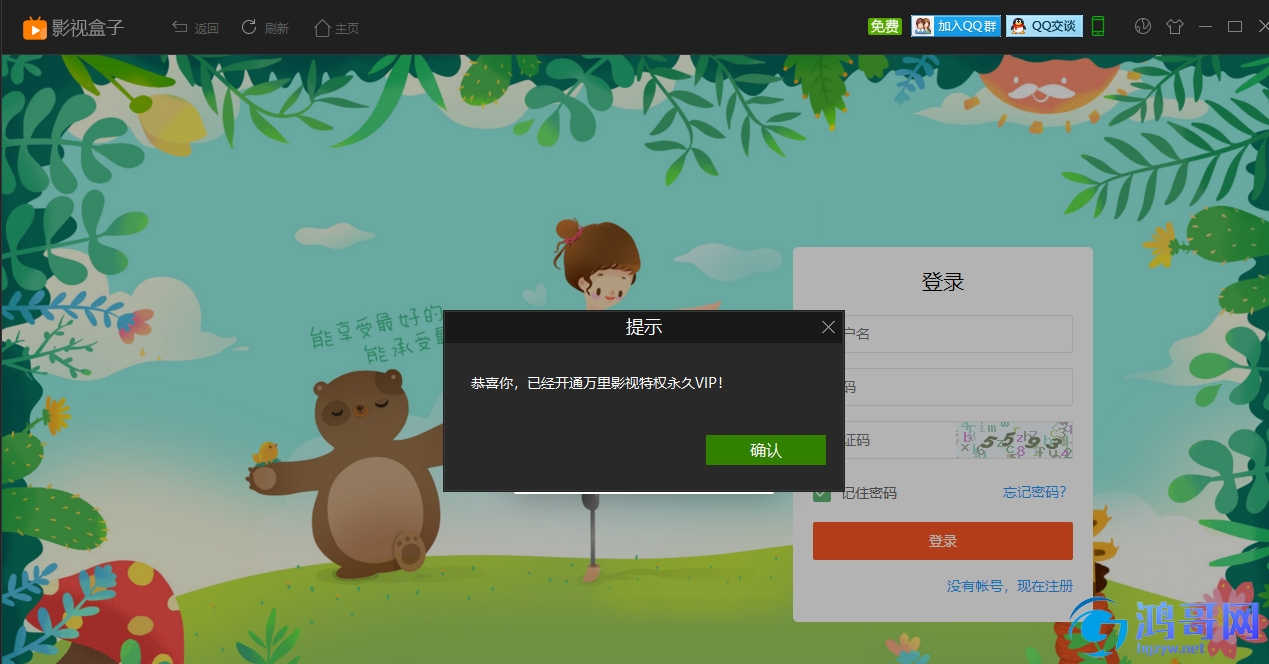Image resolution: width=1269 pixels, height=664 pixels.
Task: Open the 主页 home page
Action: point(337,28)
